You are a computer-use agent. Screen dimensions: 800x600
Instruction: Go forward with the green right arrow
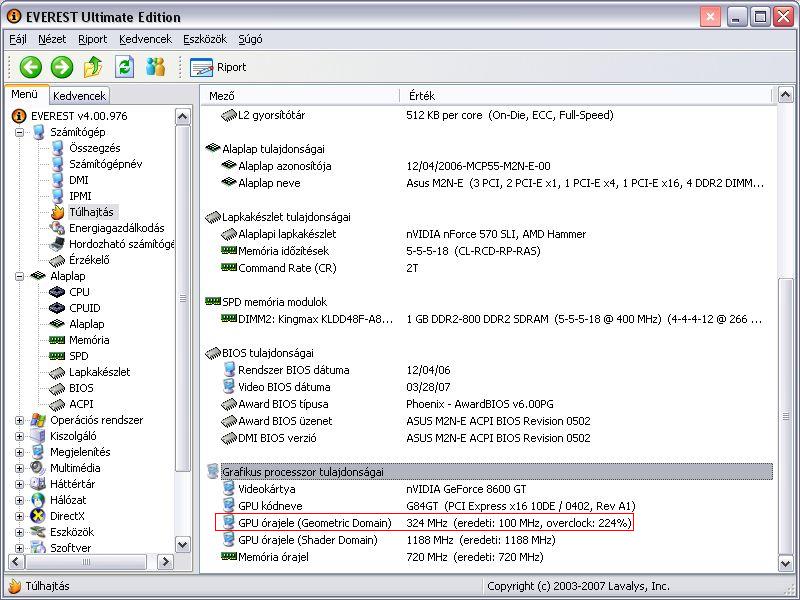pyautogui.click(x=62, y=67)
